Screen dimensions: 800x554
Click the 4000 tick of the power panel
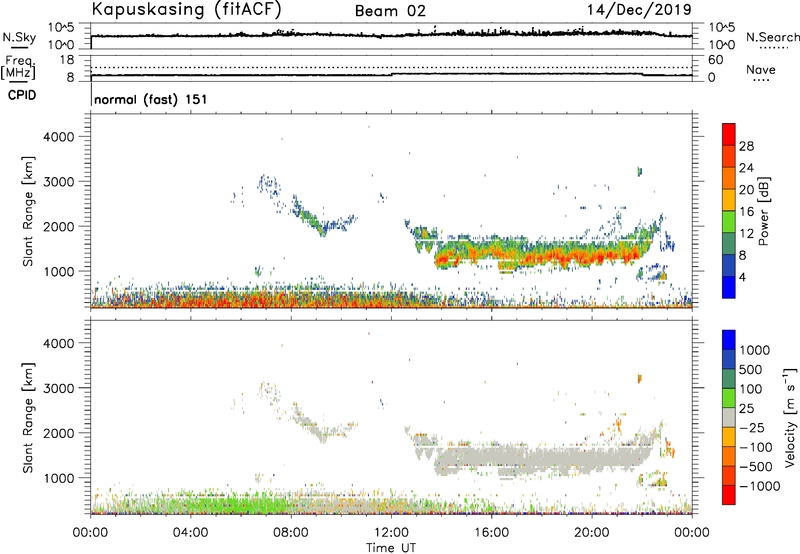tap(58, 137)
